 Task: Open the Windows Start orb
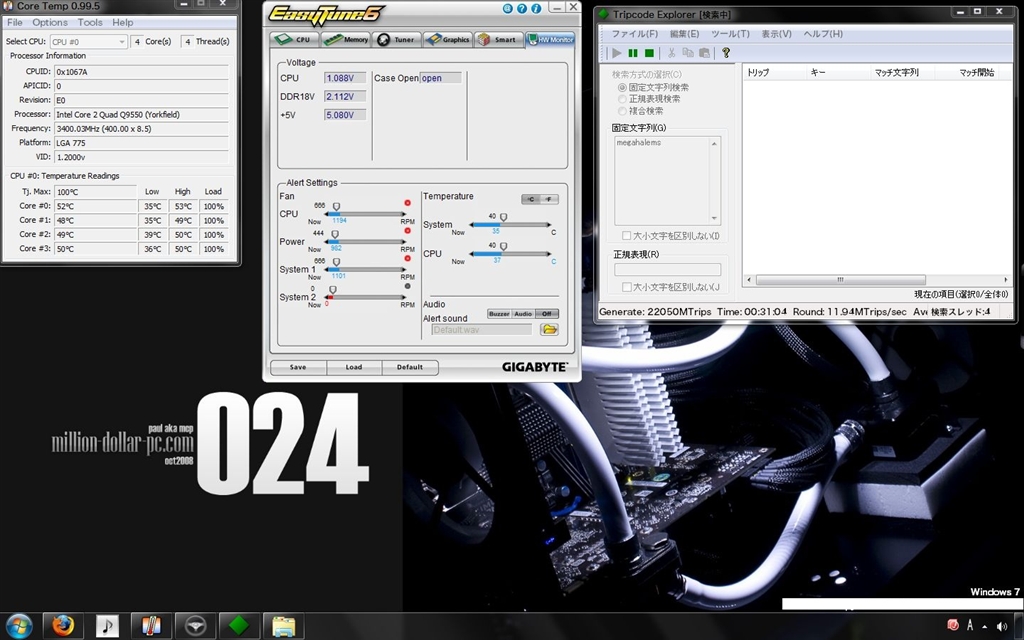pos(19,626)
